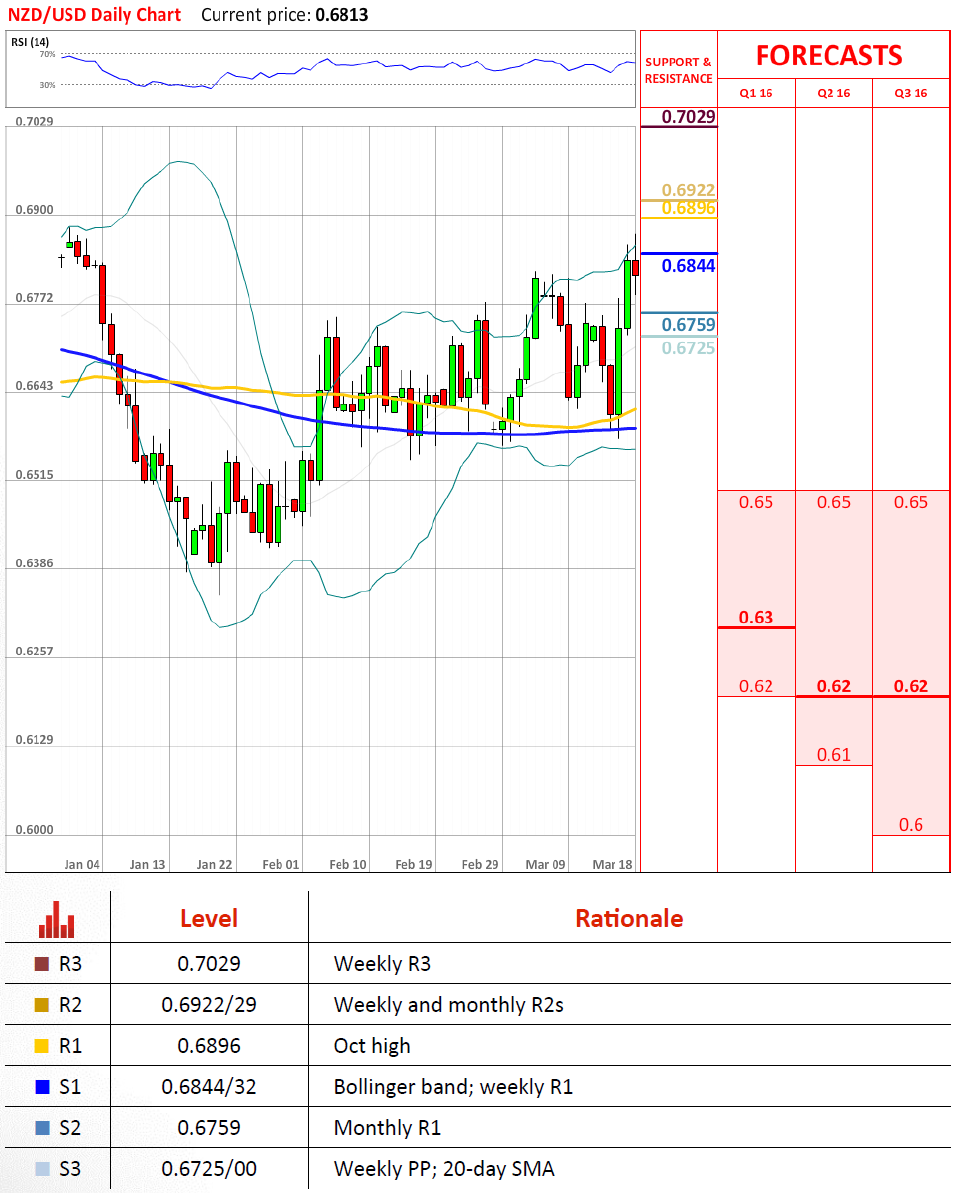This screenshot has height=1193, width=963.
Task: Click the Monthly R1 rationale text
Action: coord(387,1128)
